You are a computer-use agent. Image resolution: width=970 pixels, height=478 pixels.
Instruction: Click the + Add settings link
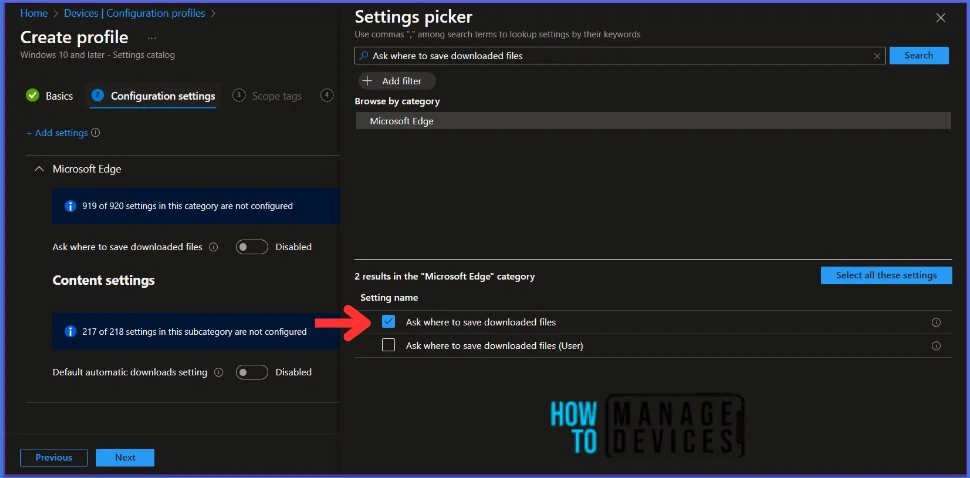click(57, 133)
